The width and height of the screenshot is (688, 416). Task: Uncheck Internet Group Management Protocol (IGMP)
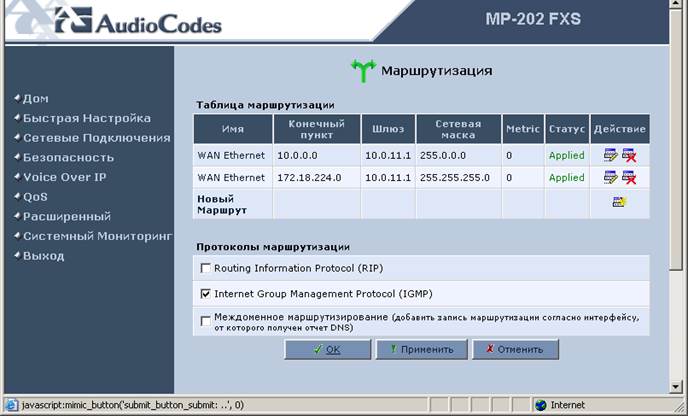pos(205,294)
